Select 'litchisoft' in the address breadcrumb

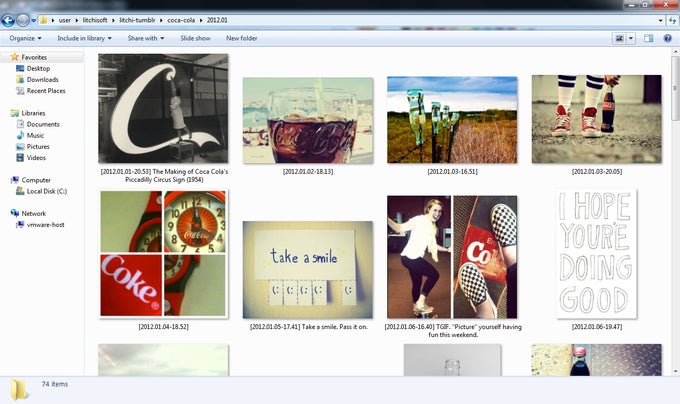click(95, 20)
